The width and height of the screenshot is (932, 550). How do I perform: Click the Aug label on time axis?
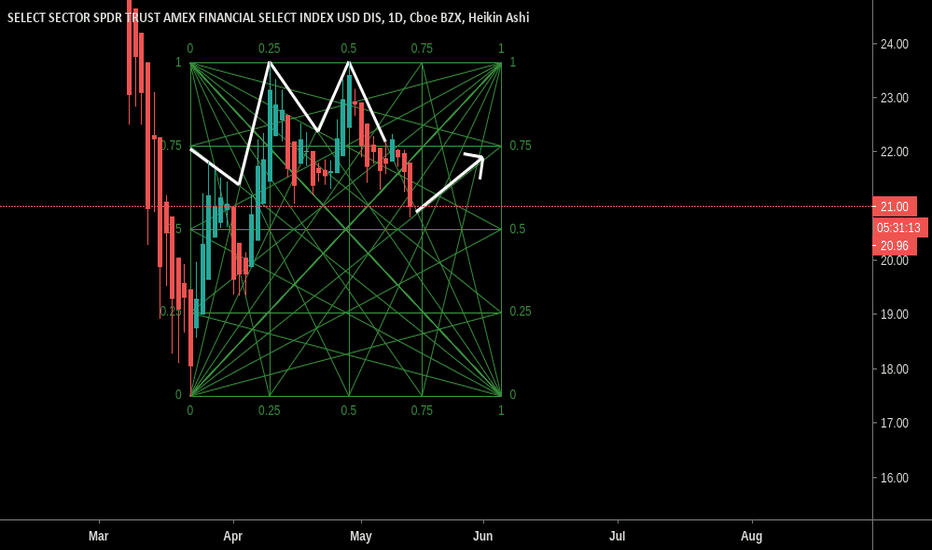pyautogui.click(x=751, y=536)
